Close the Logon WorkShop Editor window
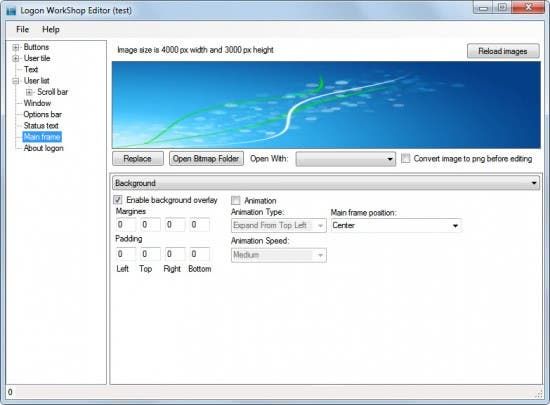The height and width of the screenshot is (405, 550). 528,7
